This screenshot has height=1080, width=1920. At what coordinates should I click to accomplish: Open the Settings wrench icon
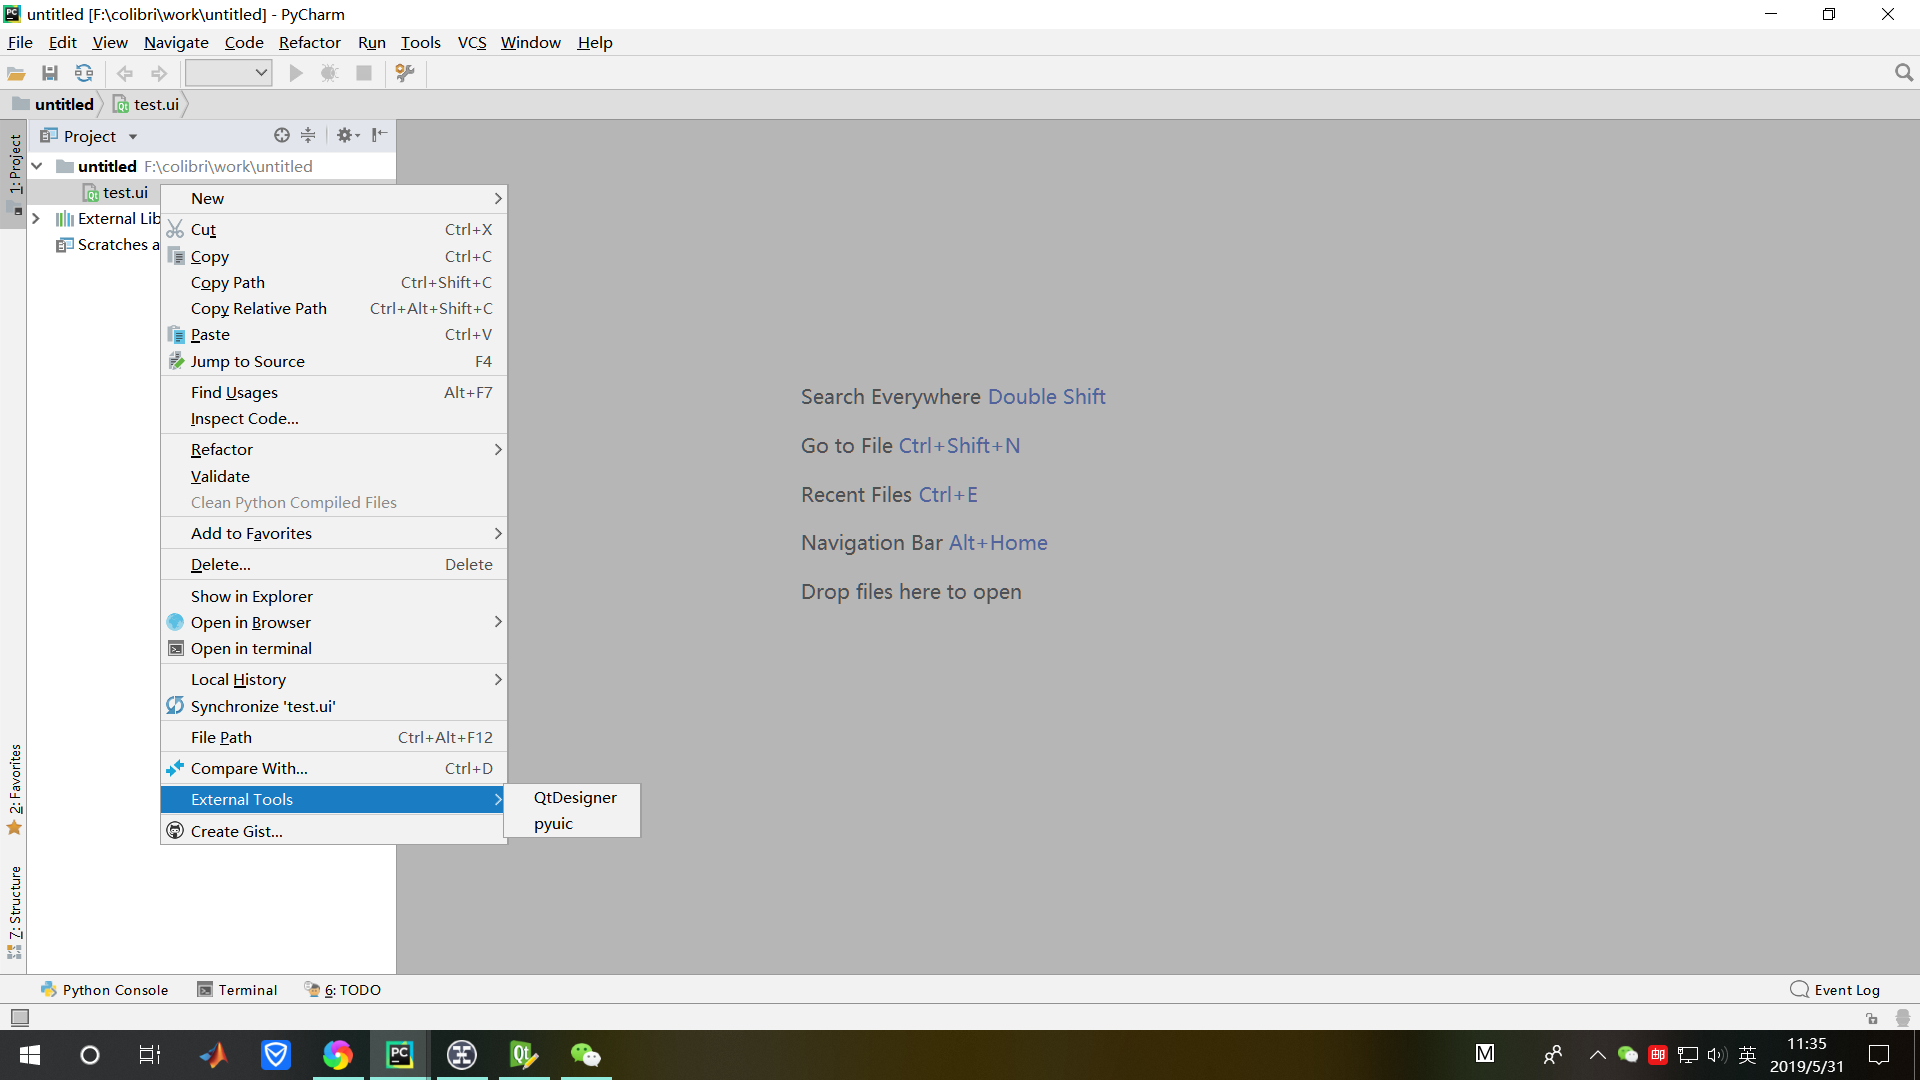[405, 73]
